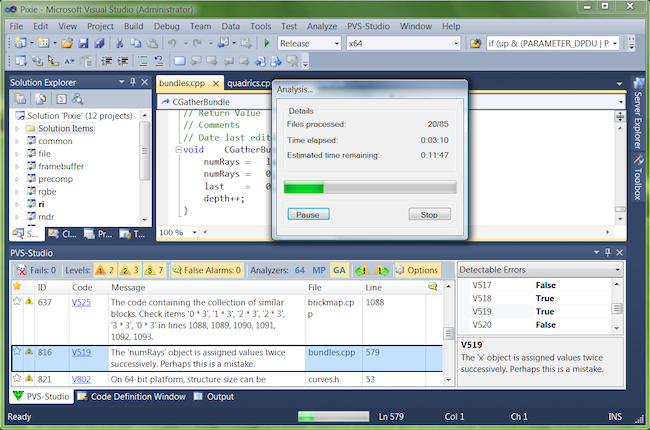Click the favorites star column header

point(17,287)
